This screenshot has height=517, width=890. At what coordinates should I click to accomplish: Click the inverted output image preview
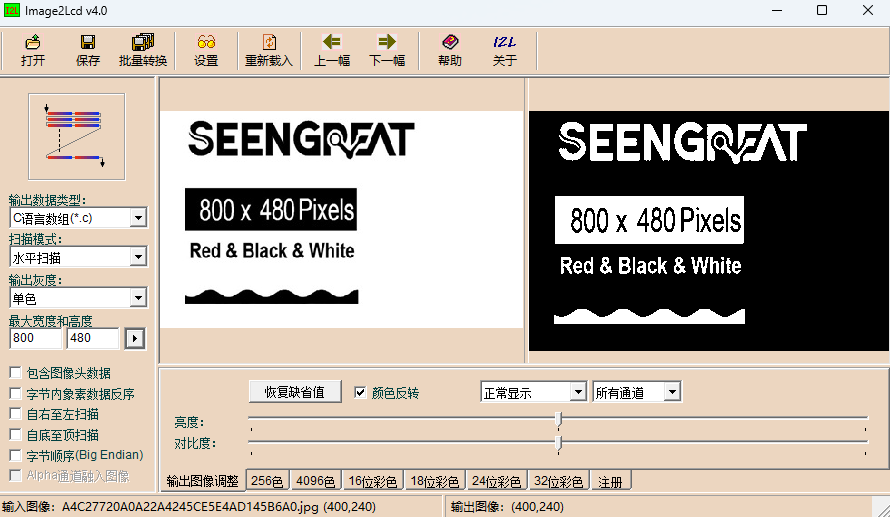[709, 231]
